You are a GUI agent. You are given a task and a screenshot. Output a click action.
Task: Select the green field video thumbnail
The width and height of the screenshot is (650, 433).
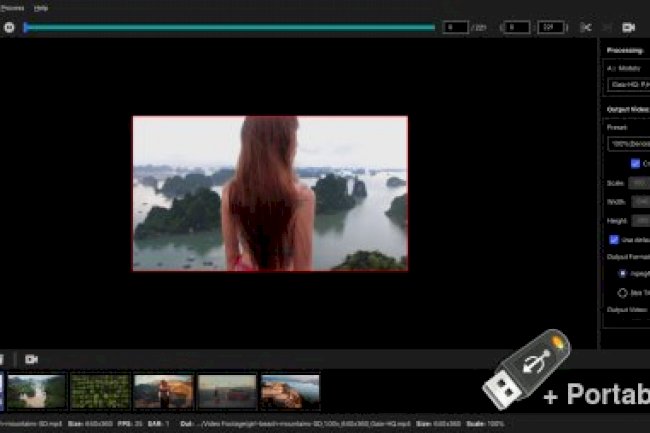[x=100, y=390]
